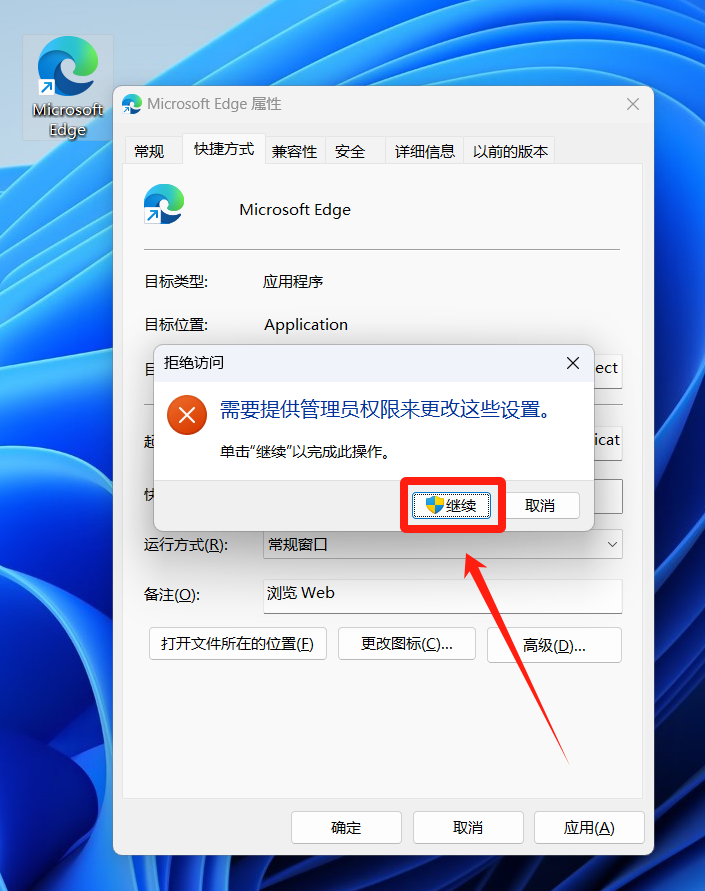Image resolution: width=705 pixels, height=891 pixels.
Task: Go to the 安全 tab
Action: click(x=350, y=151)
